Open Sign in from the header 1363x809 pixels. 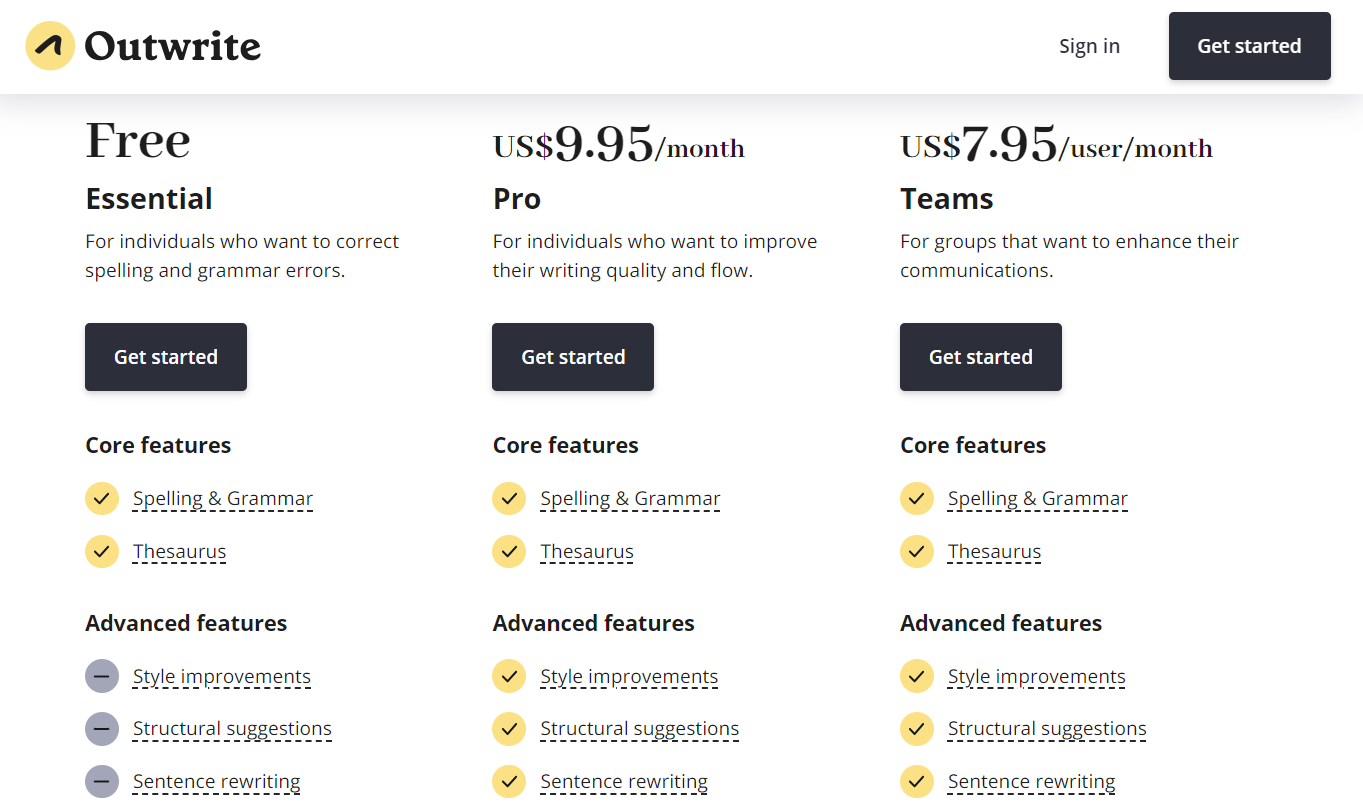coord(1089,46)
